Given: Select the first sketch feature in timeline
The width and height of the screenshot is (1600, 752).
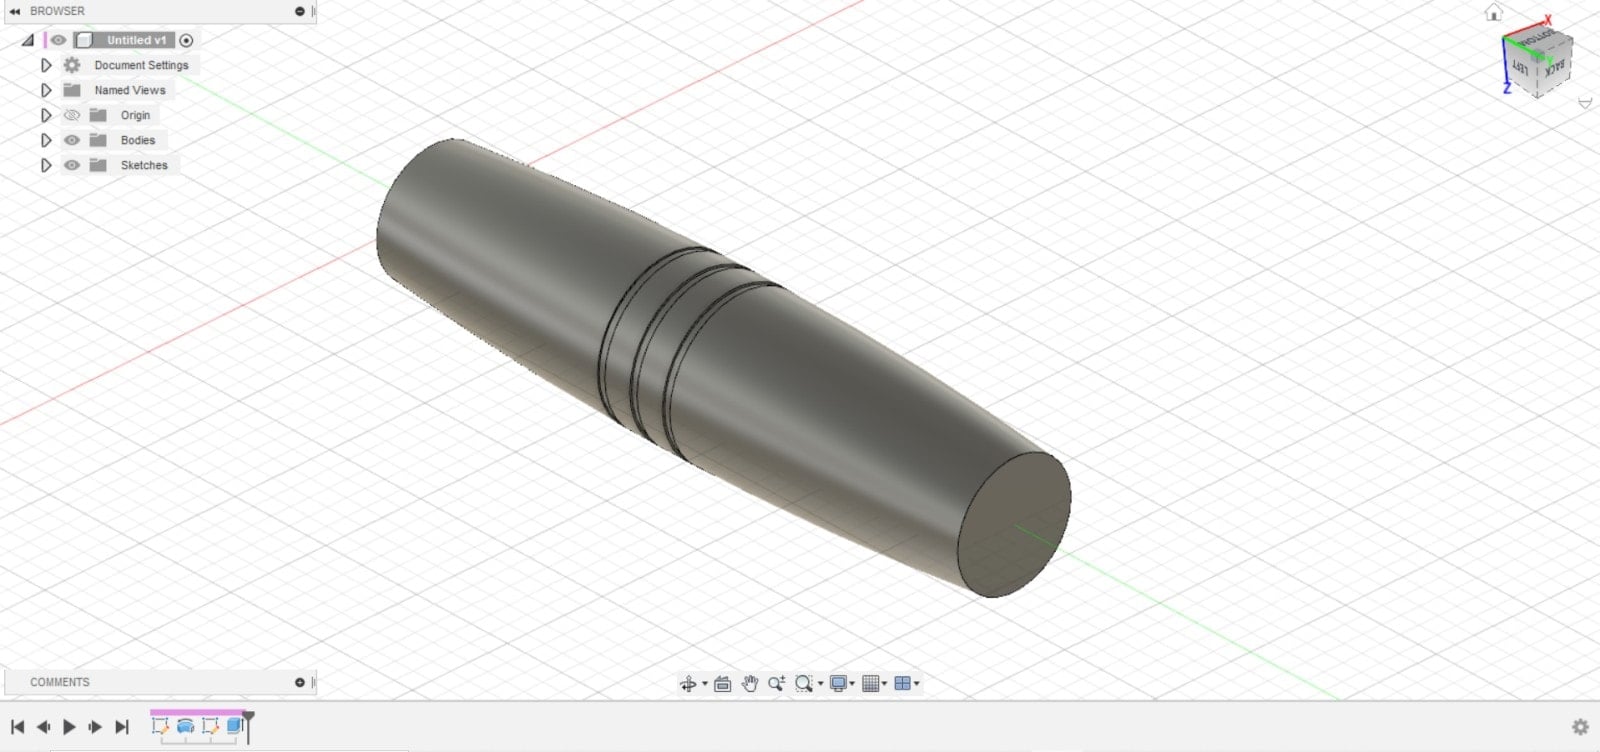Looking at the screenshot, I should [x=160, y=726].
